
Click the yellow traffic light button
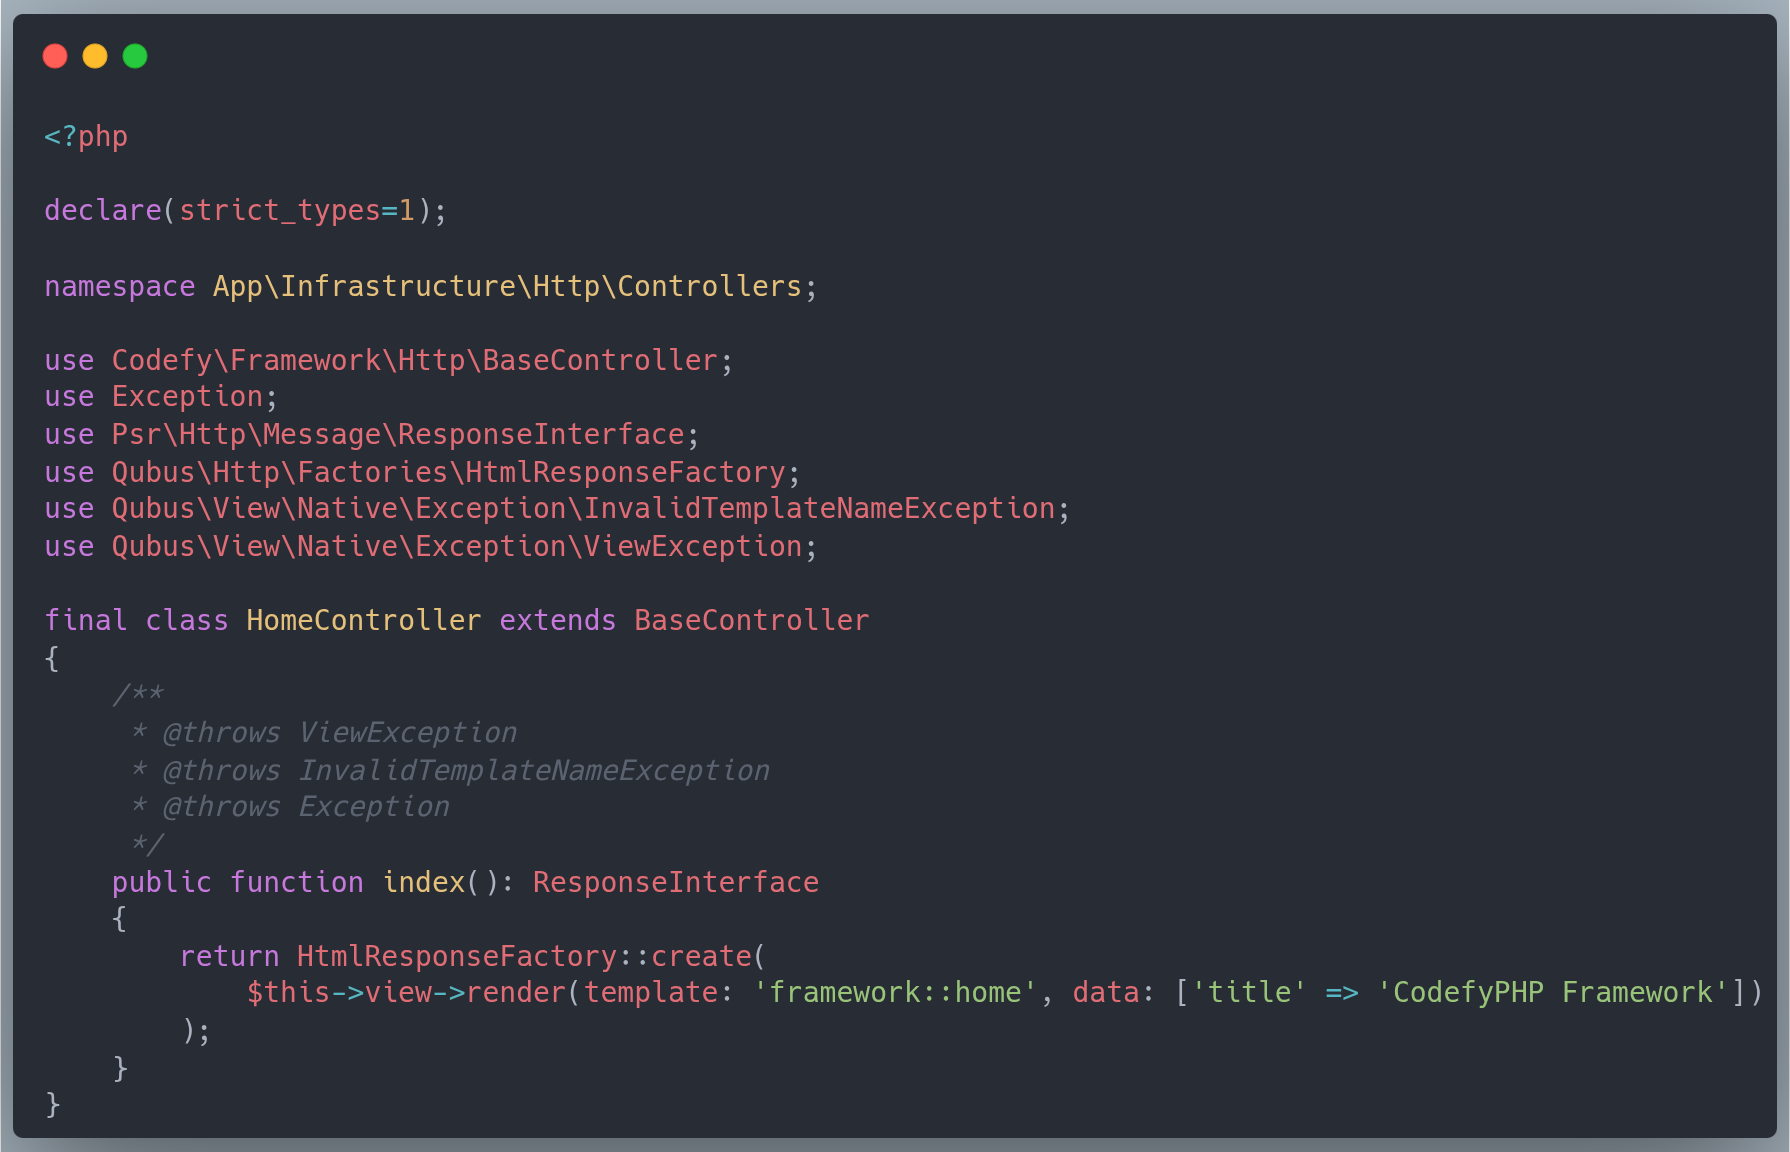pyautogui.click(x=95, y=56)
